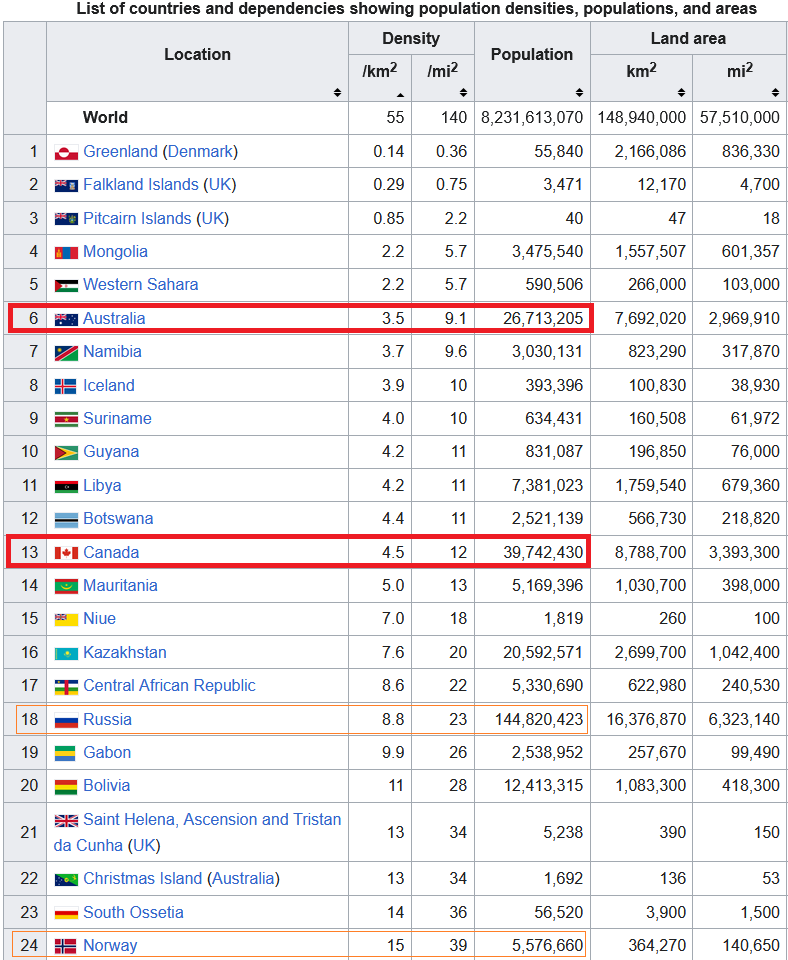Click the Bolivia flag icon
Viewport: 788px width, 960px height.
click(x=66, y=786)
